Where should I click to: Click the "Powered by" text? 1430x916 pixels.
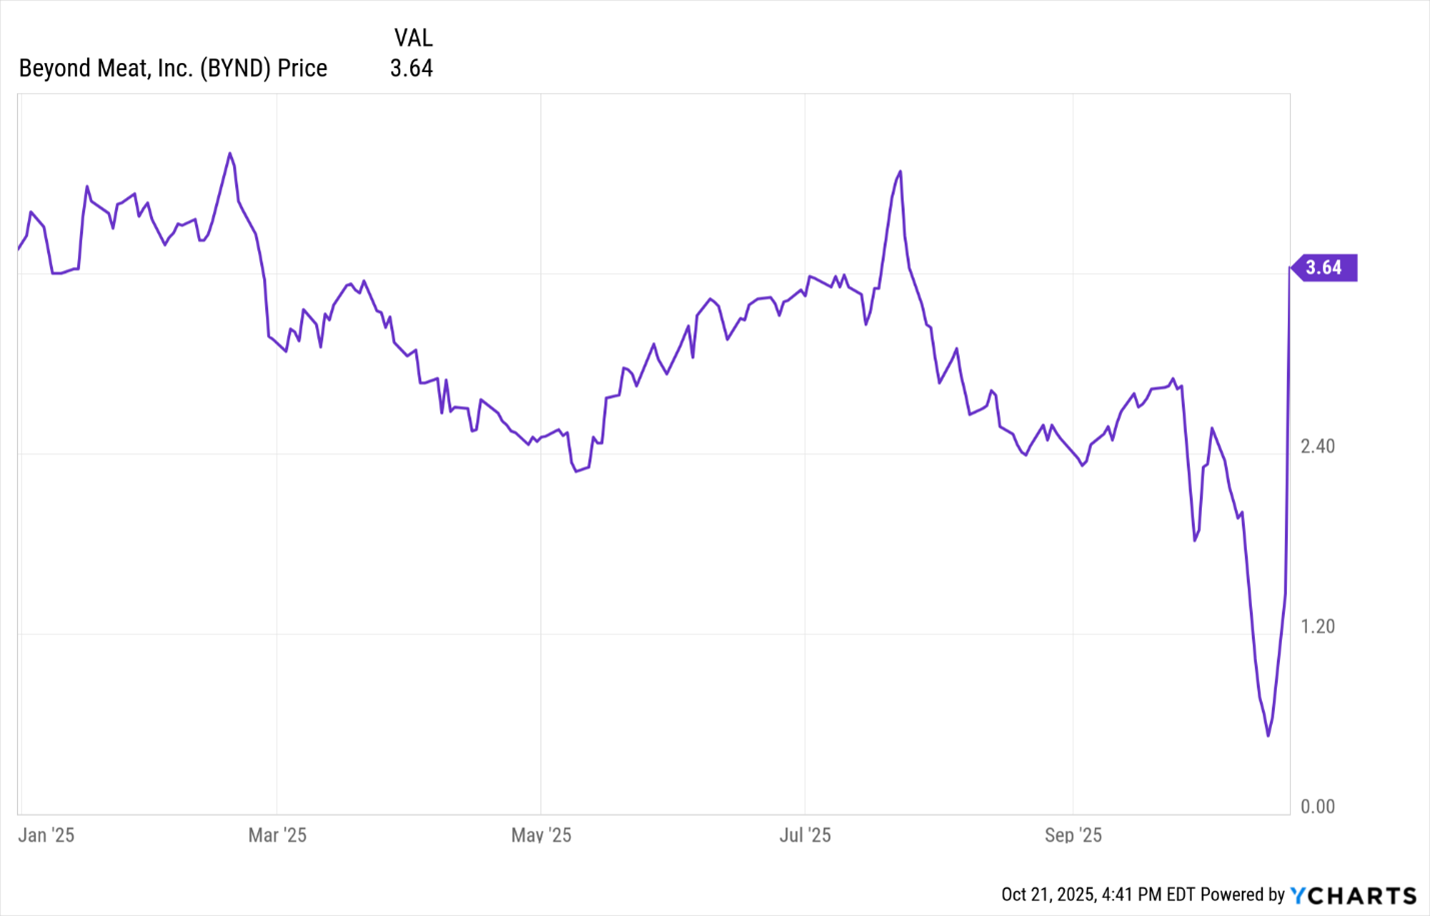(1242, 895)
